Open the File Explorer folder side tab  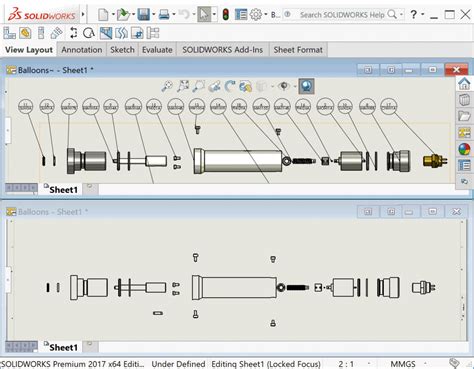(464, 116)
